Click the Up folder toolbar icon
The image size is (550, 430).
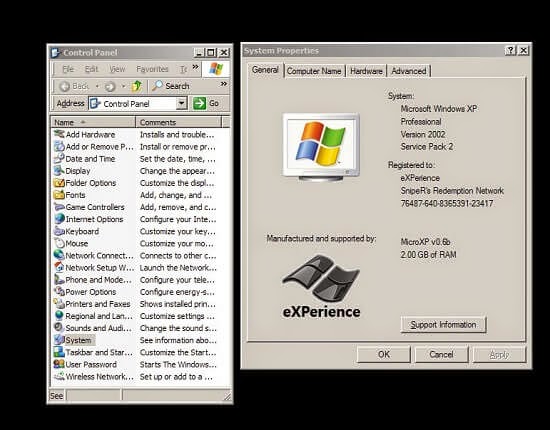click(136, 86)
